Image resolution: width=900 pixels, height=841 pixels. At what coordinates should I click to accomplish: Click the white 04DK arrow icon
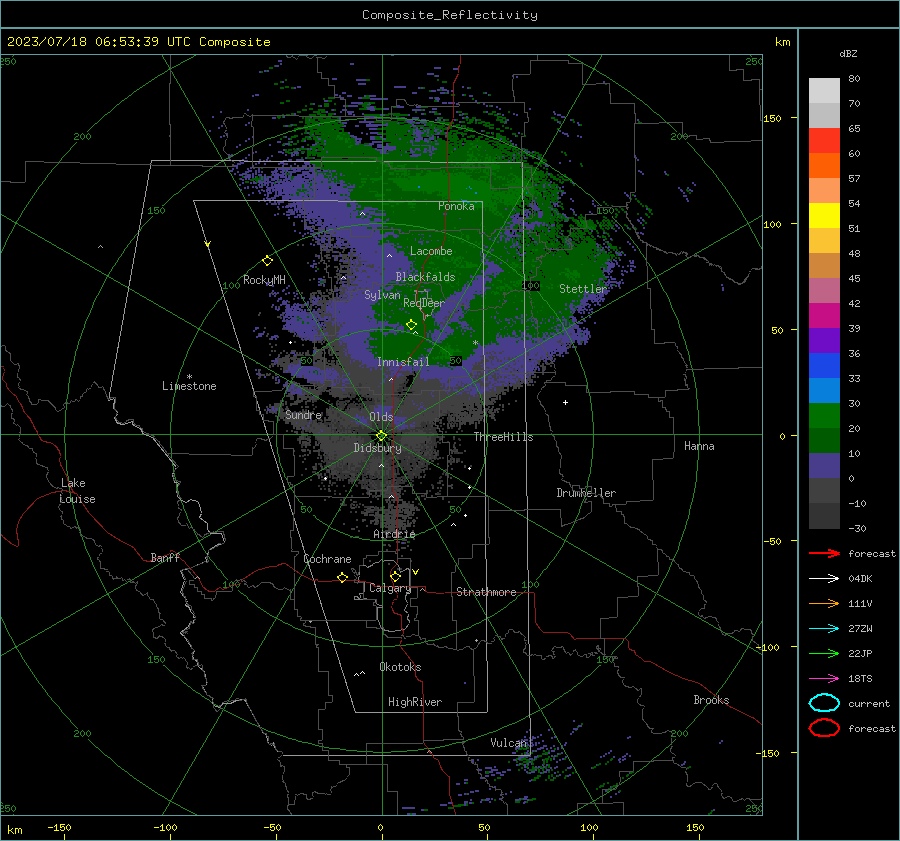[x=824, y=578]
